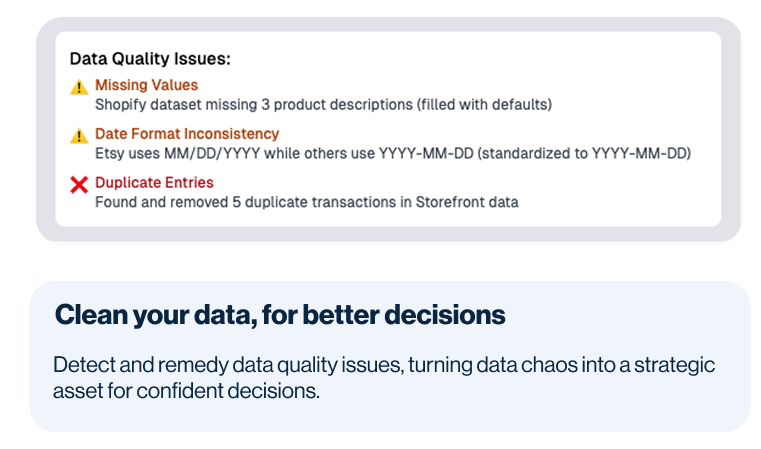
Task: Click the duplicate transactions Storefront description
Action: pyautogui.click(x=307, y=202)
